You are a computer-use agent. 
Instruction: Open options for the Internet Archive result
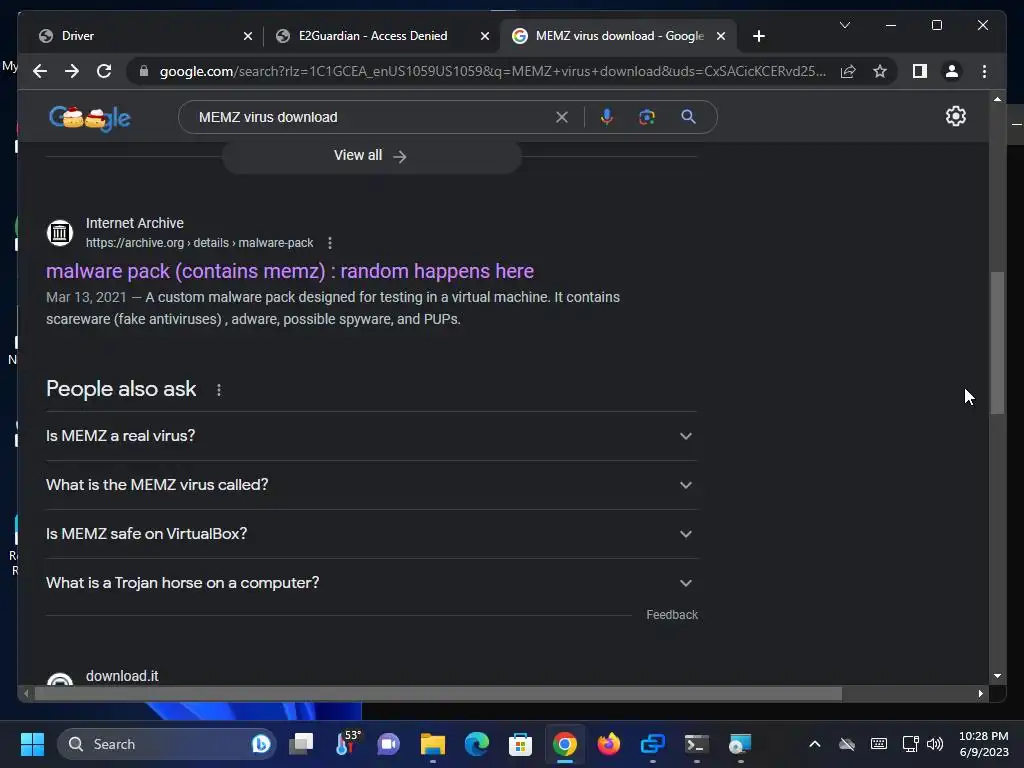coord(330,243)
